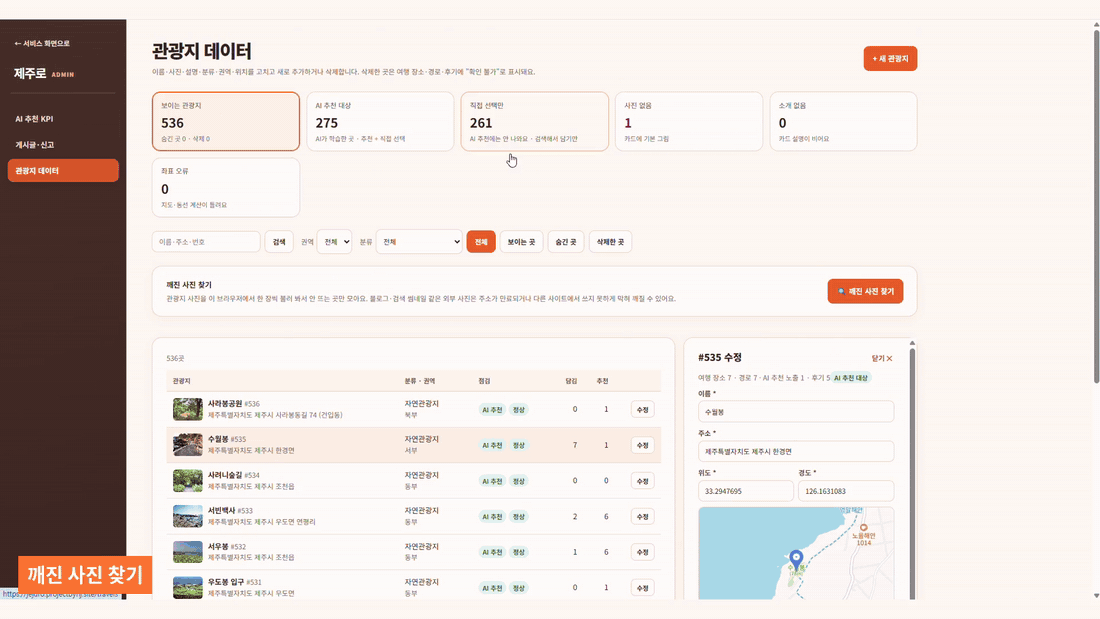Return via ← 서비스 화면으로 link
1100x619 pixels.
42,44
